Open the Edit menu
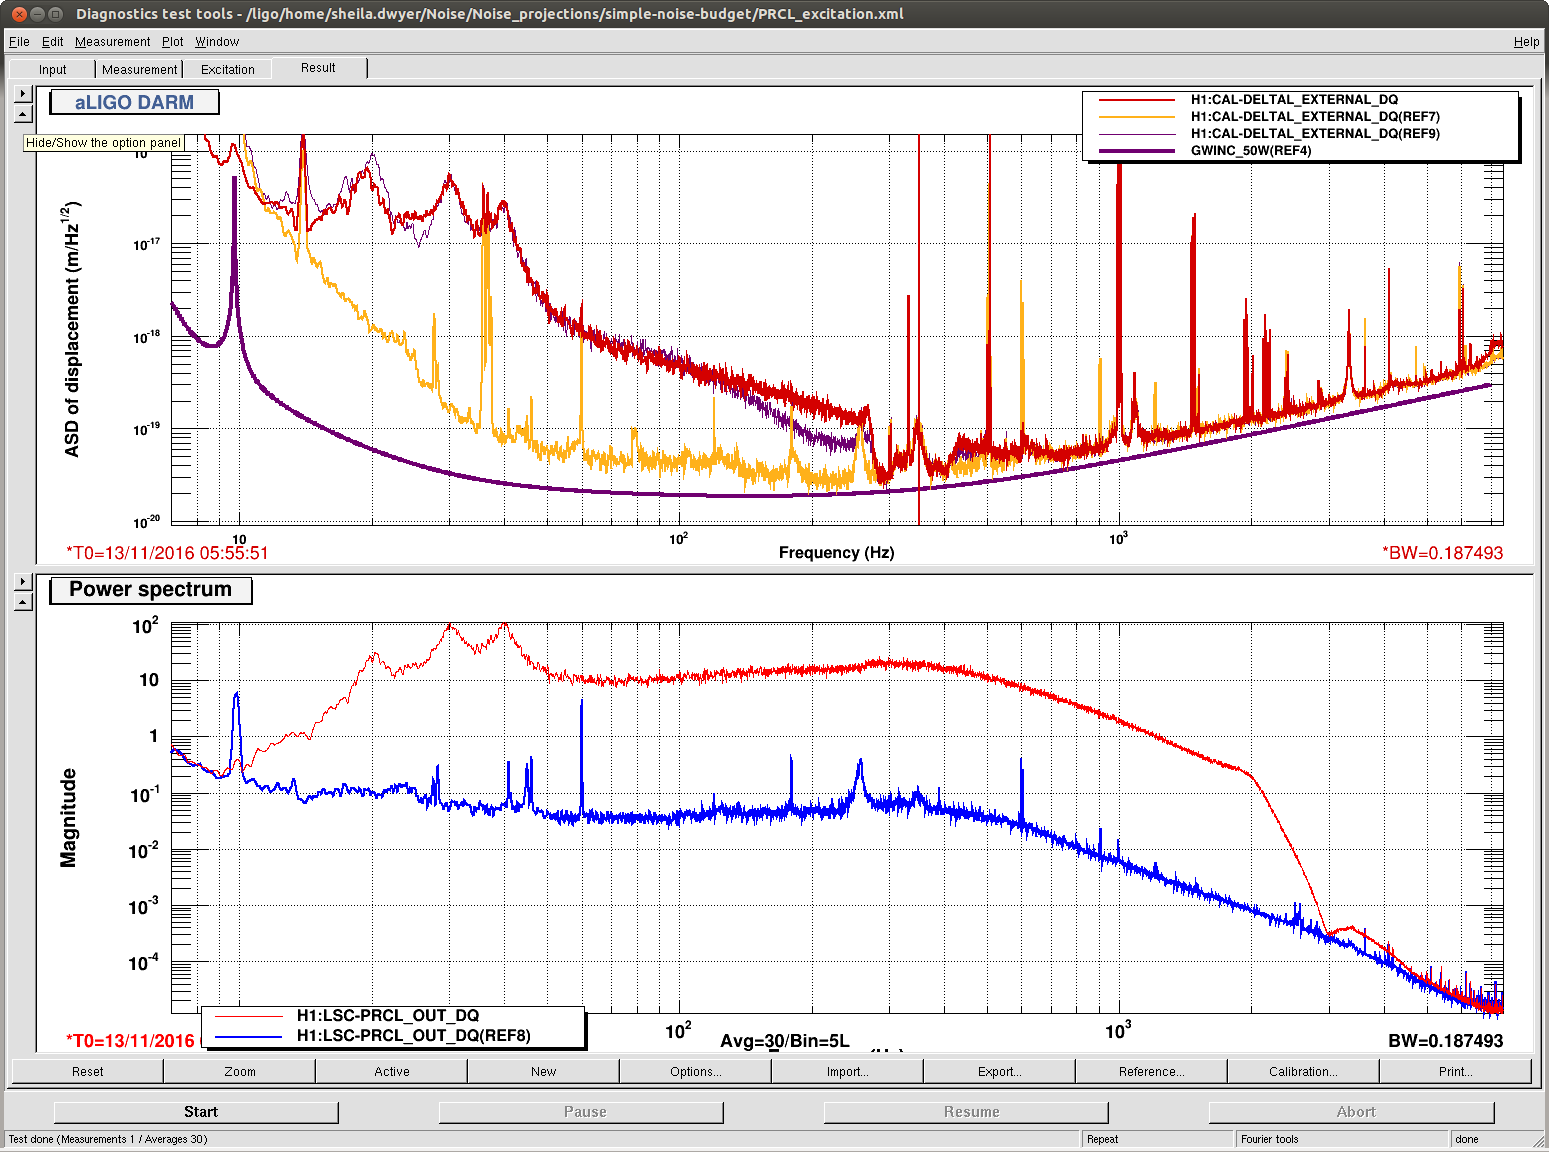Viewport: 1549px width, 1152px height. click(52, 42)
